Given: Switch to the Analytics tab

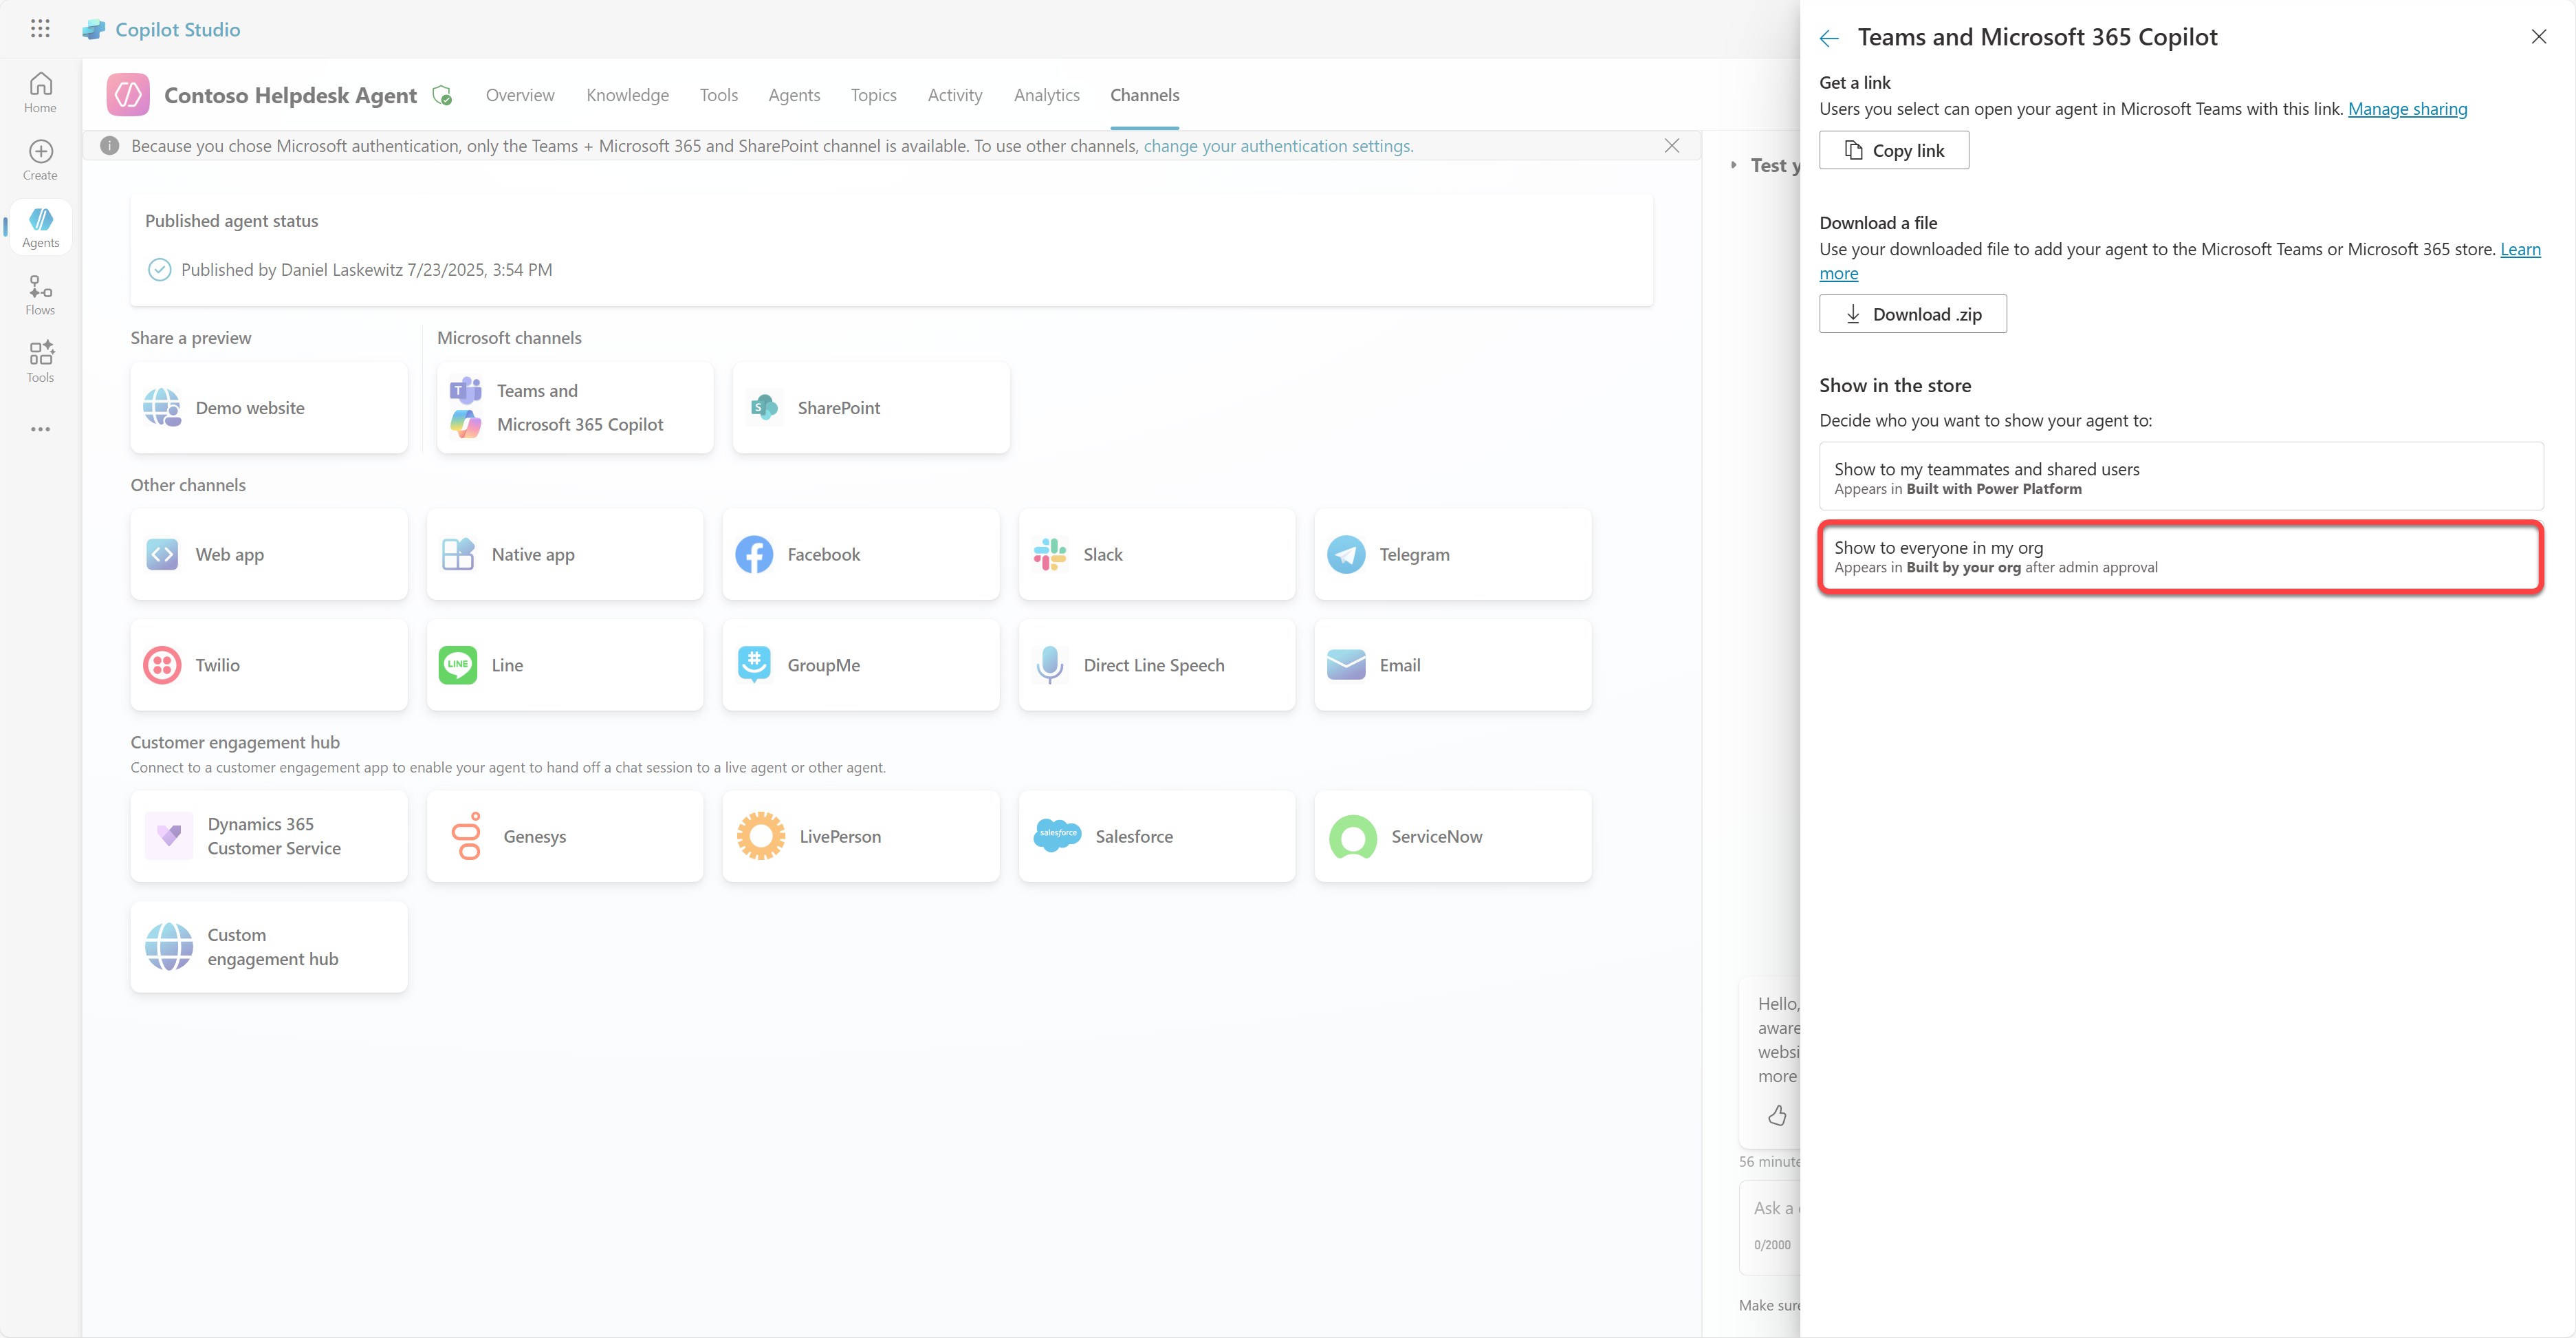Looking at the screenshot, I should point(1046,95).
